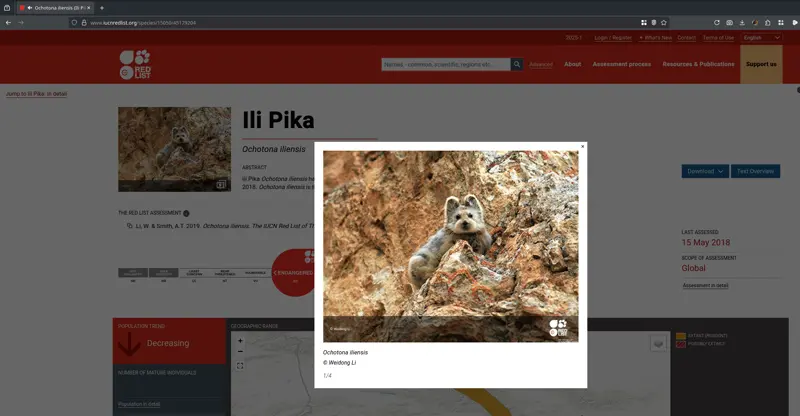This screenshot has height=416, width=800.
Task: Click the Jump to Ili Pika in detail link
Action: [x=36, y=94]
